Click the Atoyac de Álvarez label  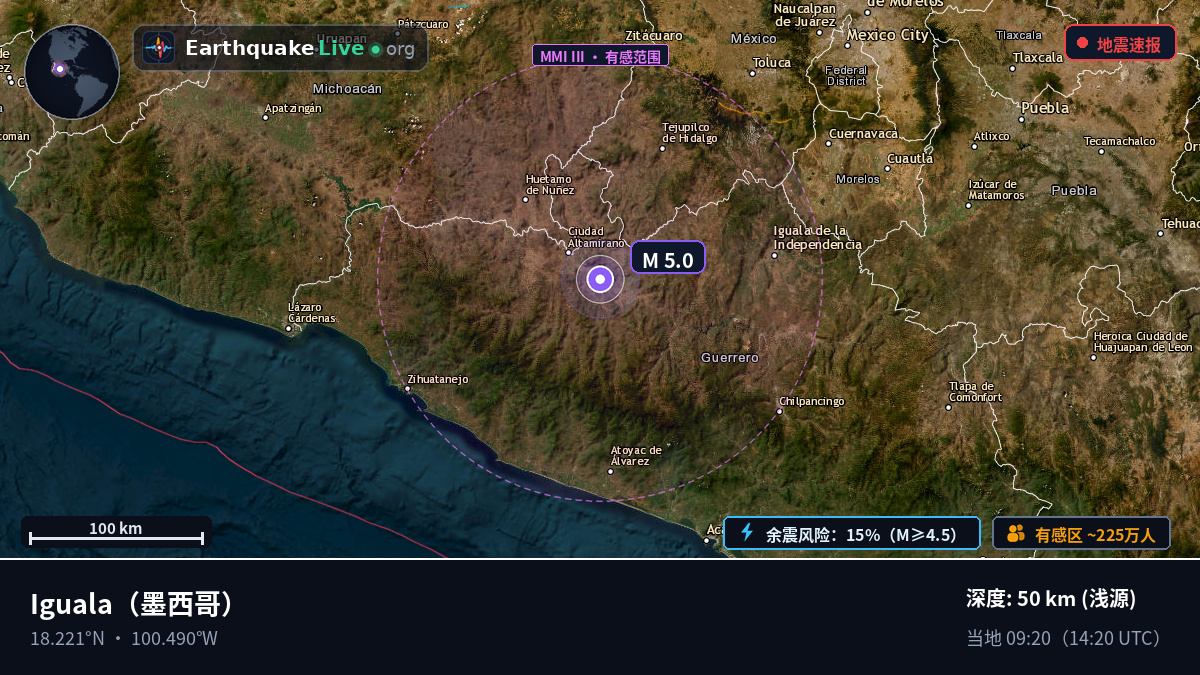click(x=636, y=455)
